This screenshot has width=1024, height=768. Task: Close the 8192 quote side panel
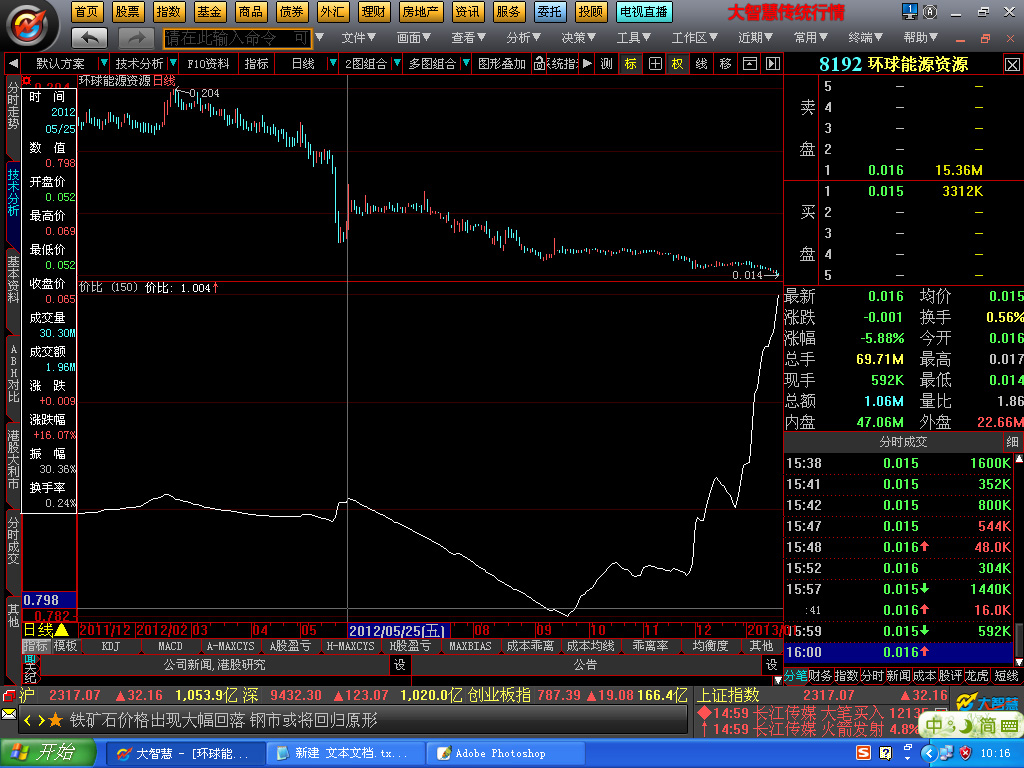point(1012,65)
